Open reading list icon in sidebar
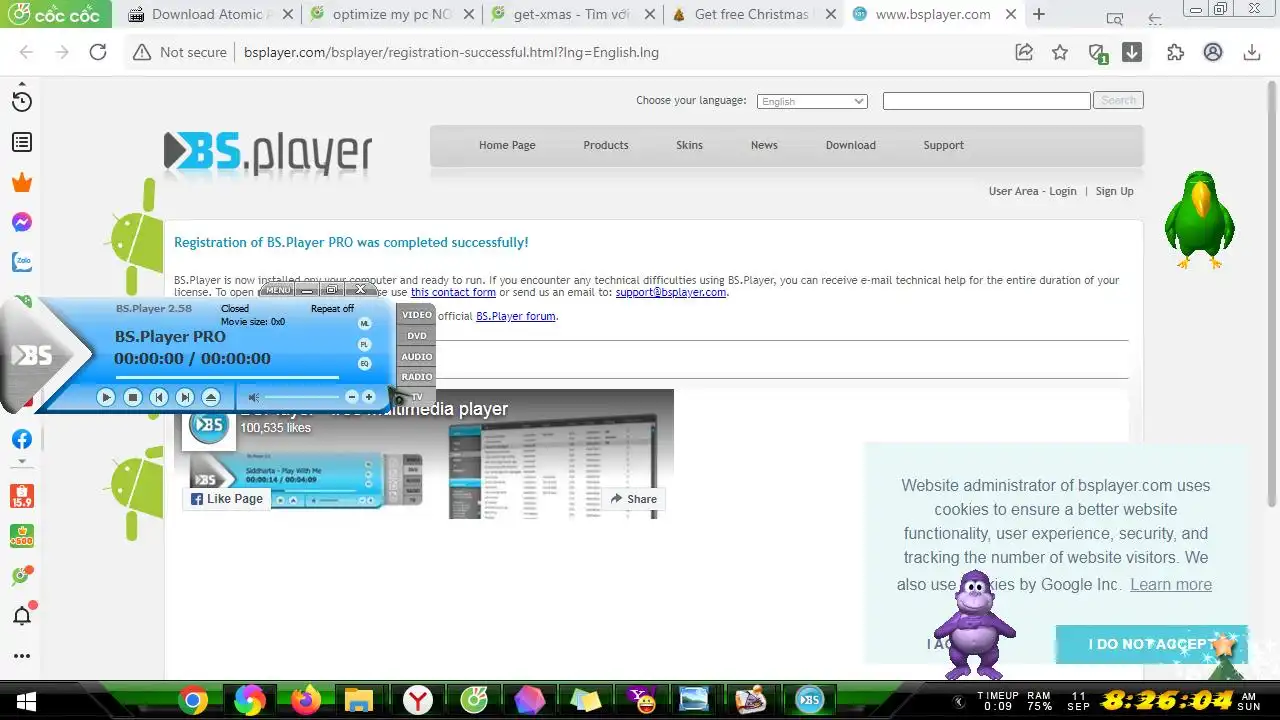Viewport: 1280px width, 720px height. [22, 143]
